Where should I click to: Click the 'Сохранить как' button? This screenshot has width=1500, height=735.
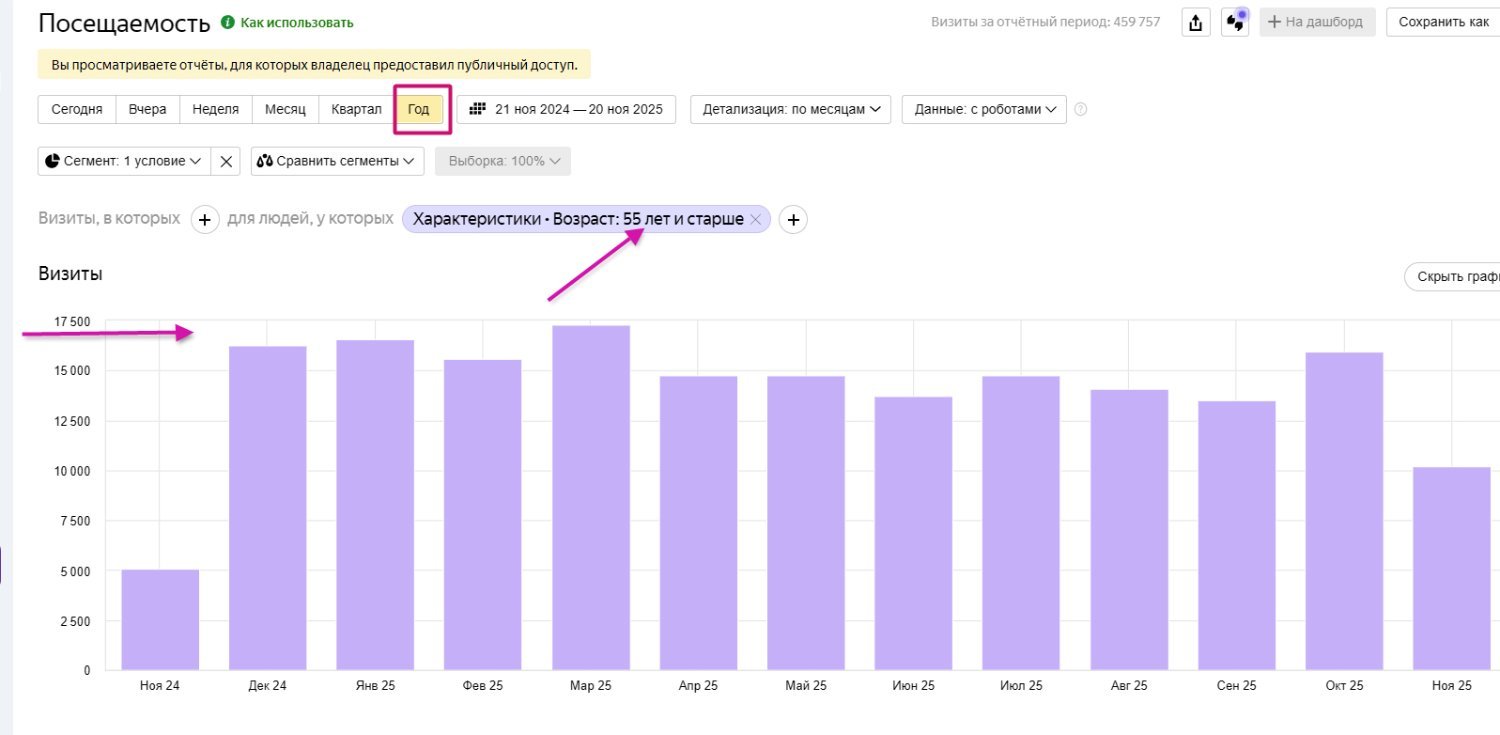tap(1442, 22)
